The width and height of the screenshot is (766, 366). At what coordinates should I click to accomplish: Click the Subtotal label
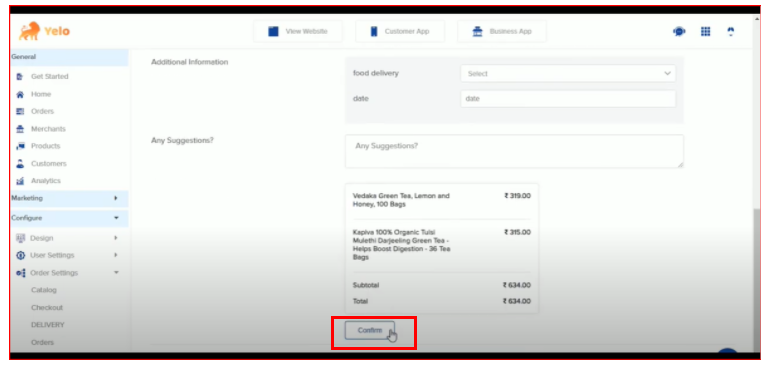[x=366, y=285]
